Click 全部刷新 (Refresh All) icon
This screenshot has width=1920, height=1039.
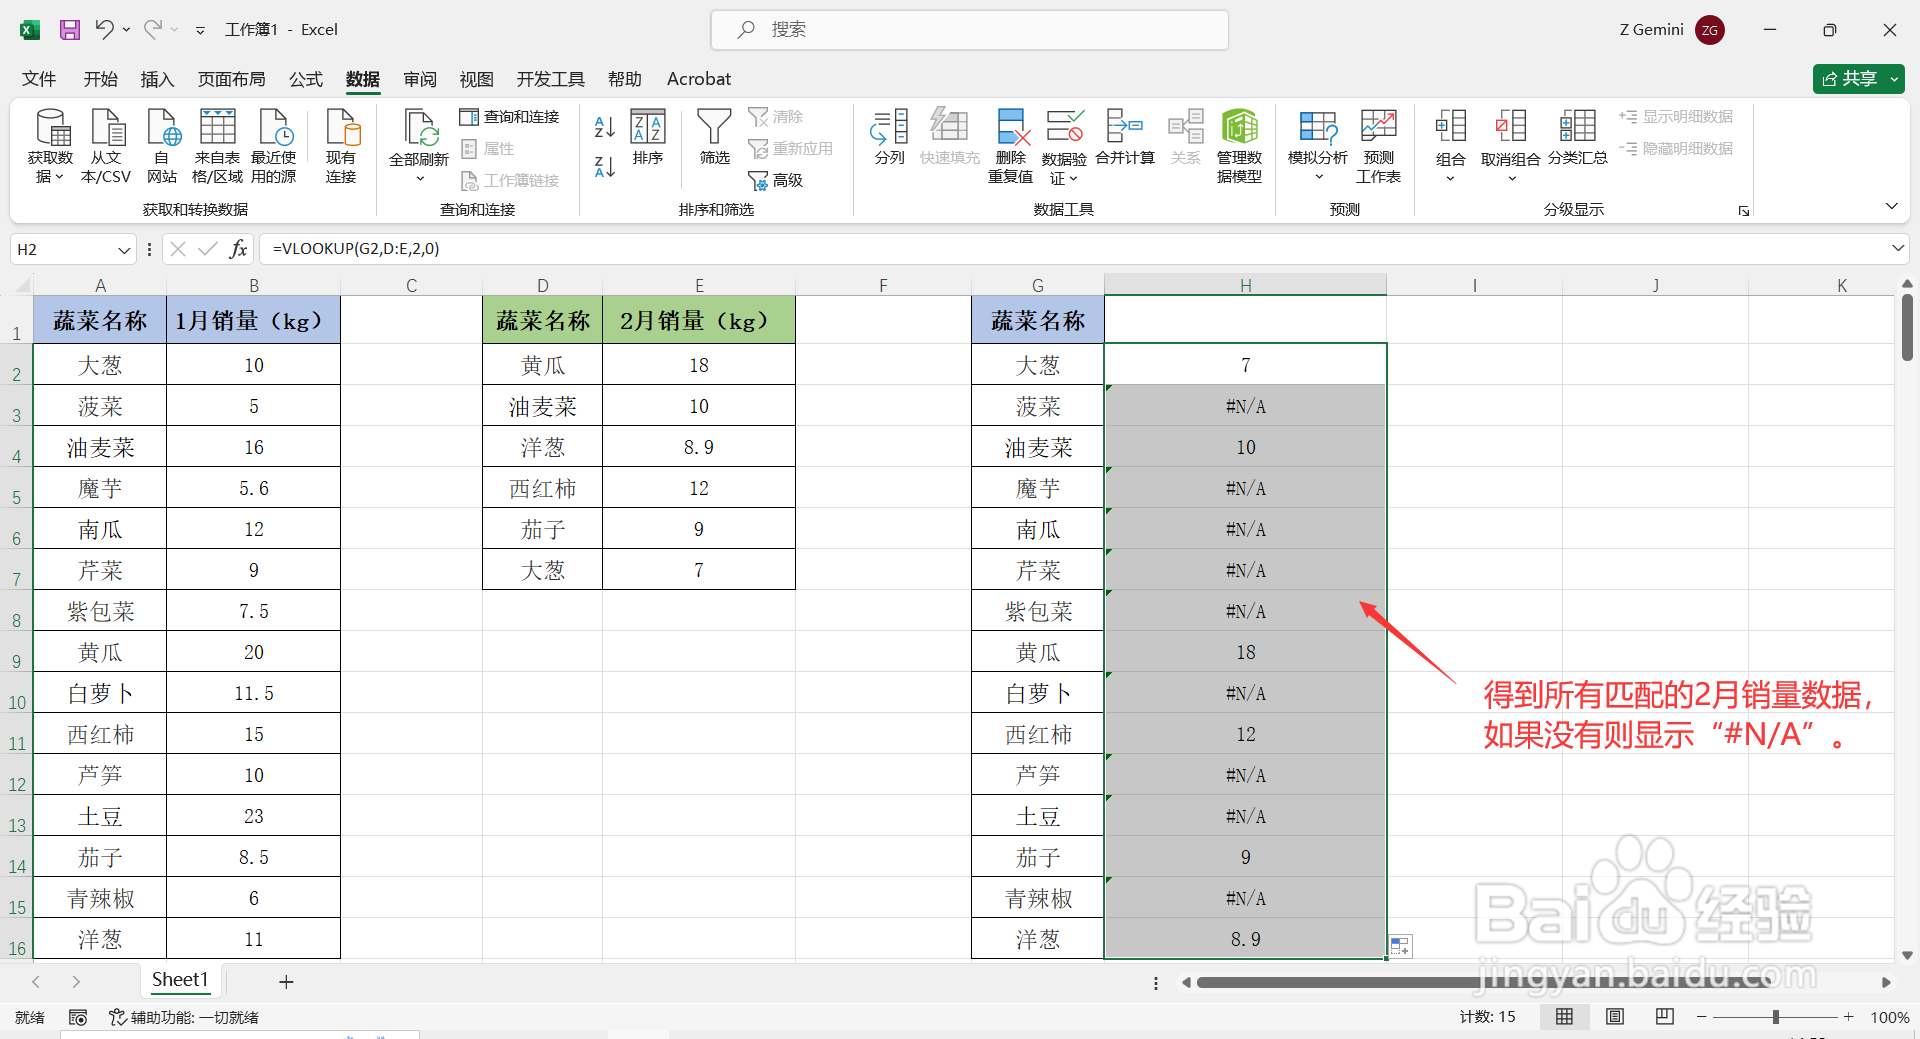point(420,143)
